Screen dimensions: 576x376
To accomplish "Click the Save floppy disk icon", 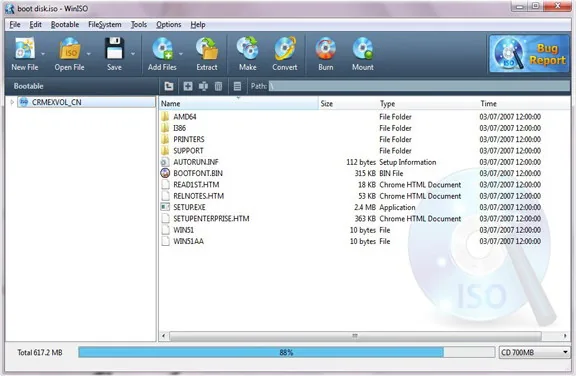I will coord(114,48).
